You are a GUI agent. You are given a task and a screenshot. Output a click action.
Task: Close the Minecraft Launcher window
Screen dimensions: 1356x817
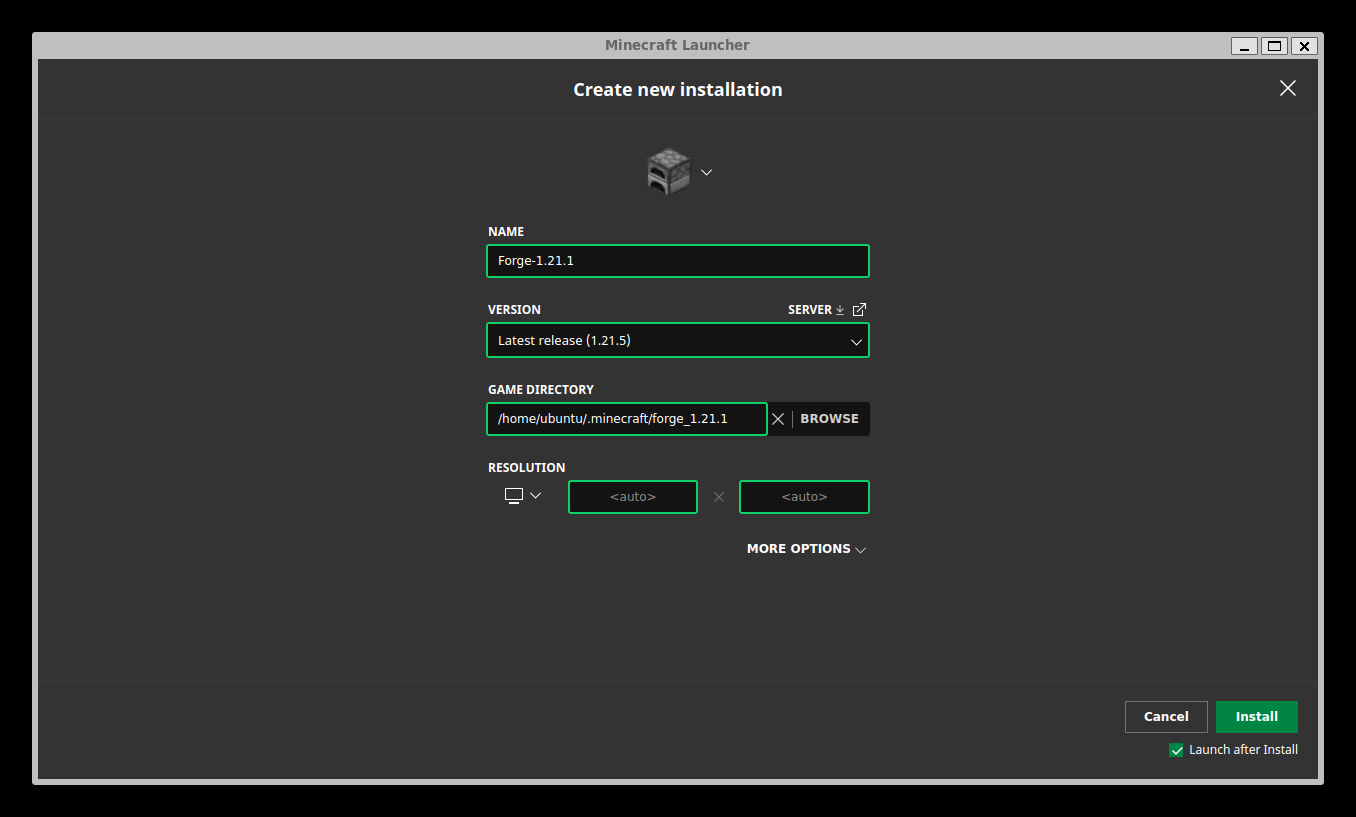1304,46
